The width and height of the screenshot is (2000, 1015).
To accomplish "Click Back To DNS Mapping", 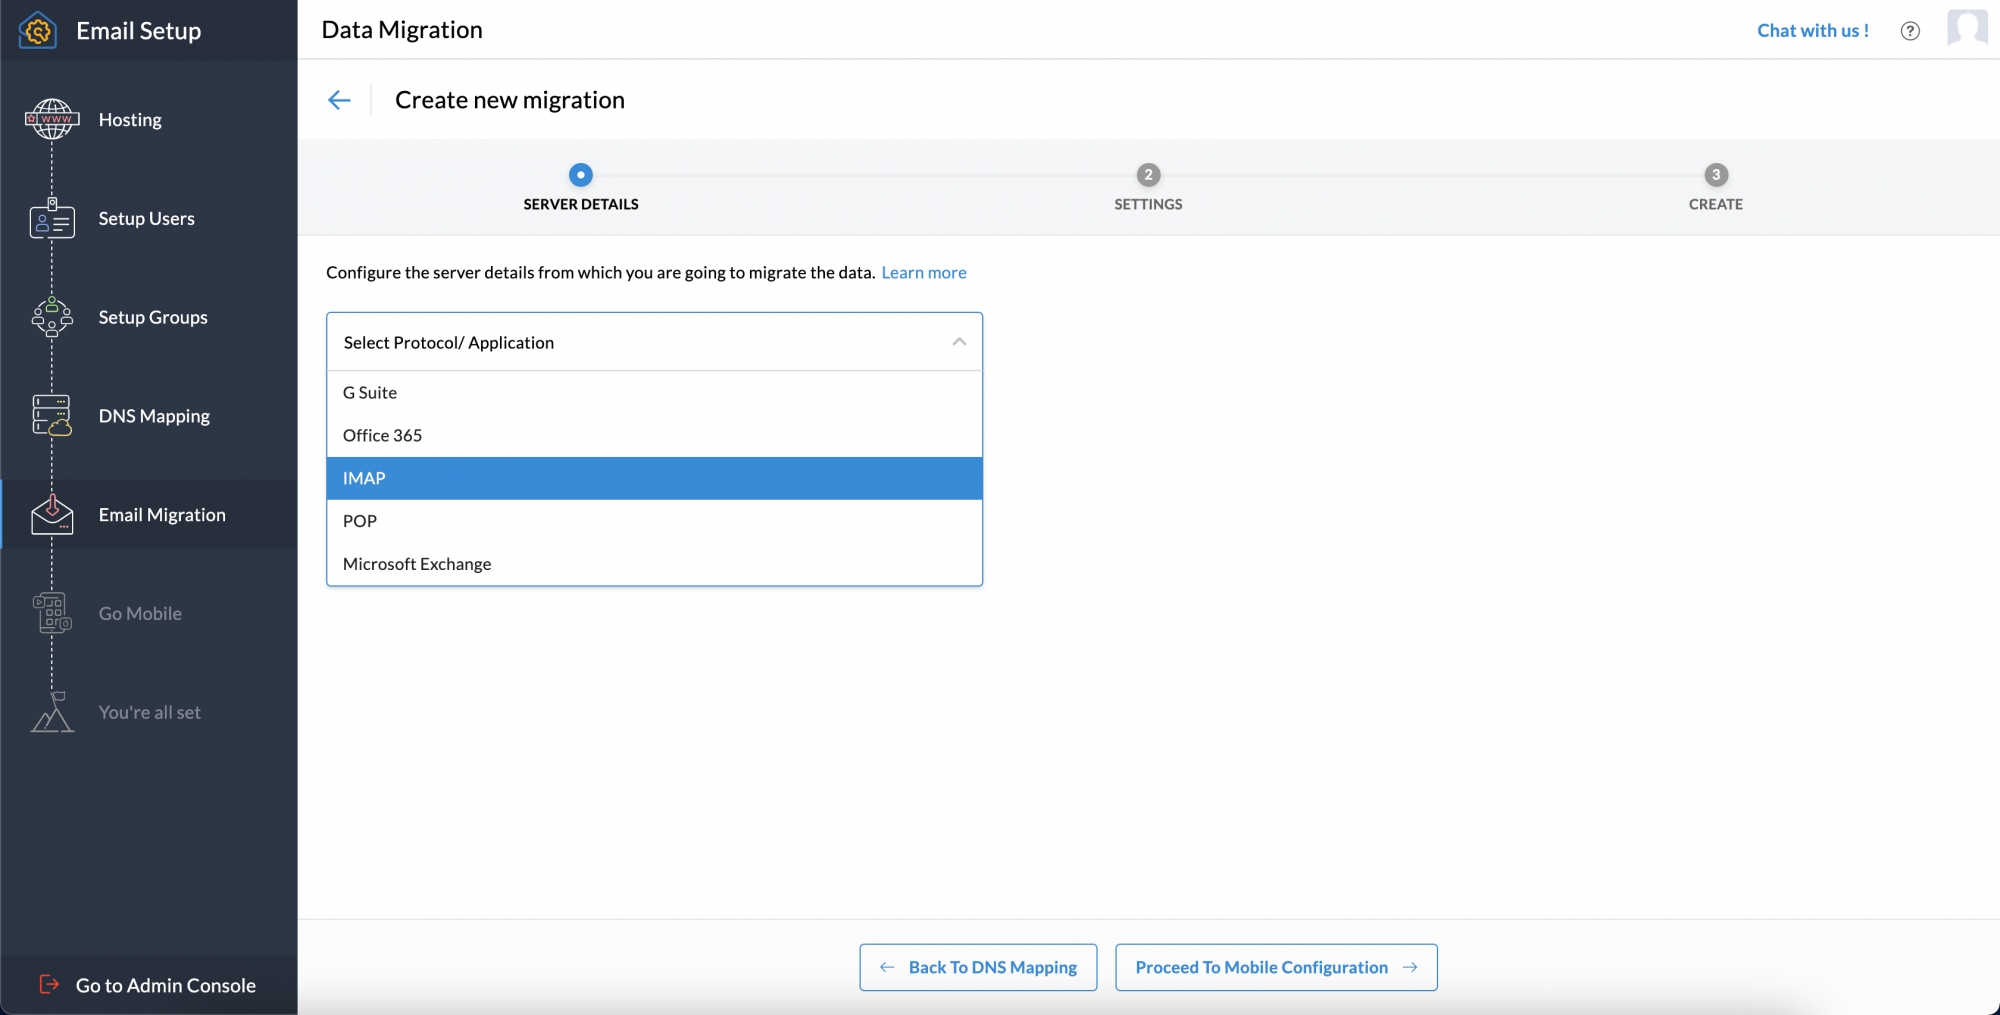I will 977,967.
